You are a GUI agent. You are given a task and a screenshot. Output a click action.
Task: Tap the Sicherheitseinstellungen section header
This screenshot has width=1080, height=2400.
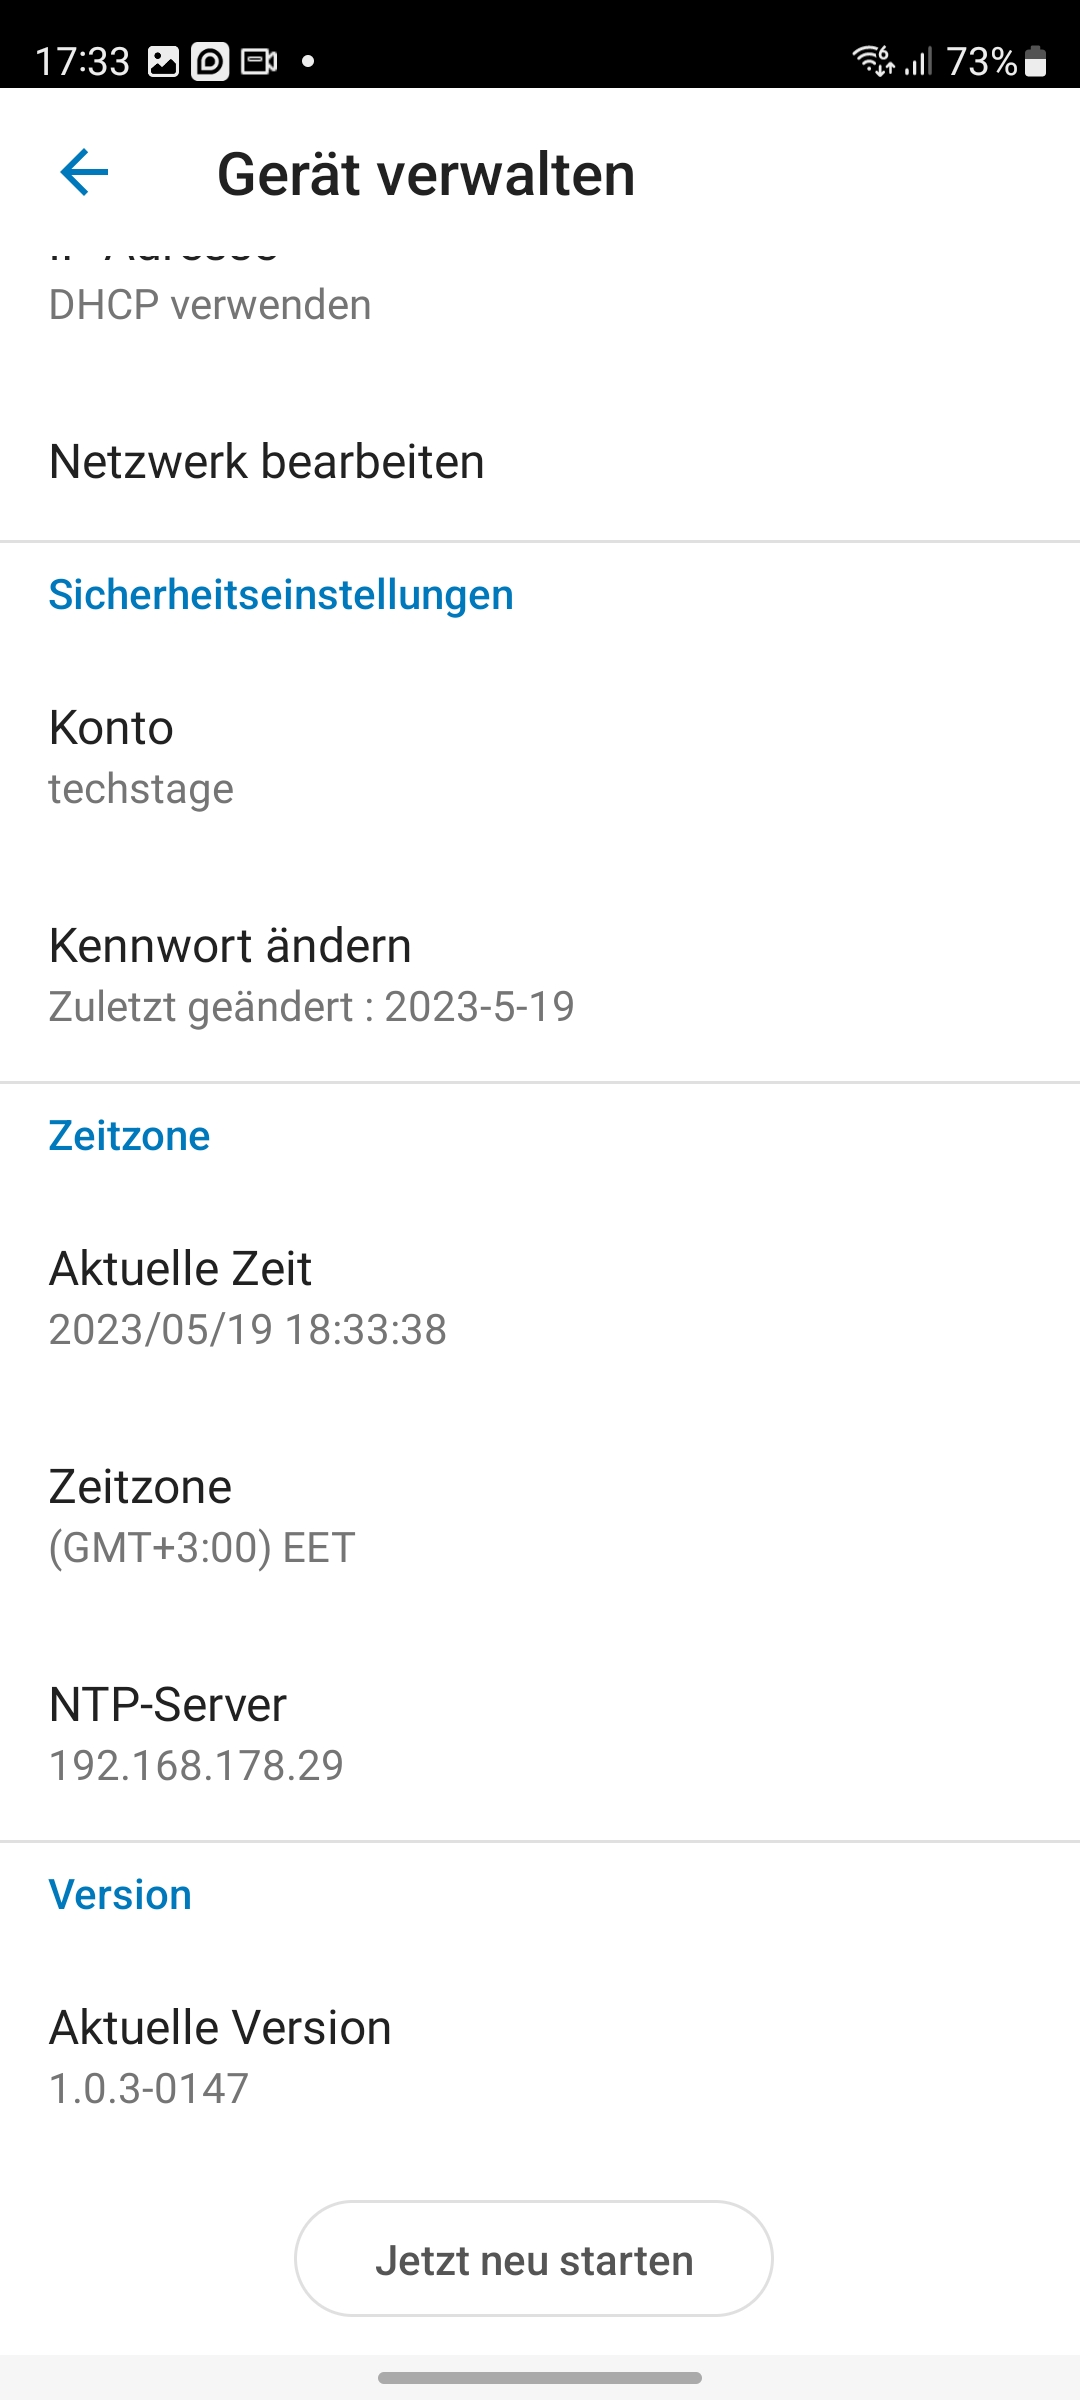tap(281, 595)
